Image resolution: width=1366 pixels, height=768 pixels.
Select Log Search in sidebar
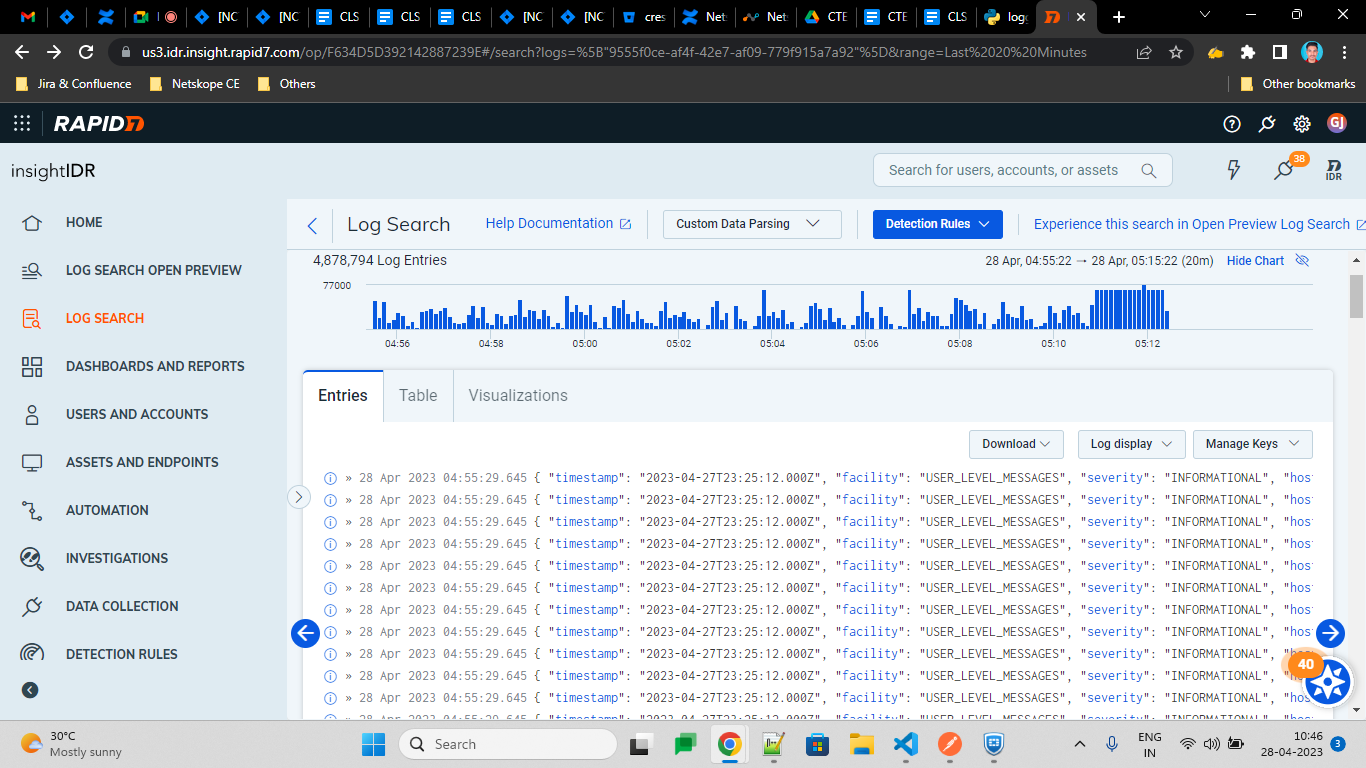(105, 318)
